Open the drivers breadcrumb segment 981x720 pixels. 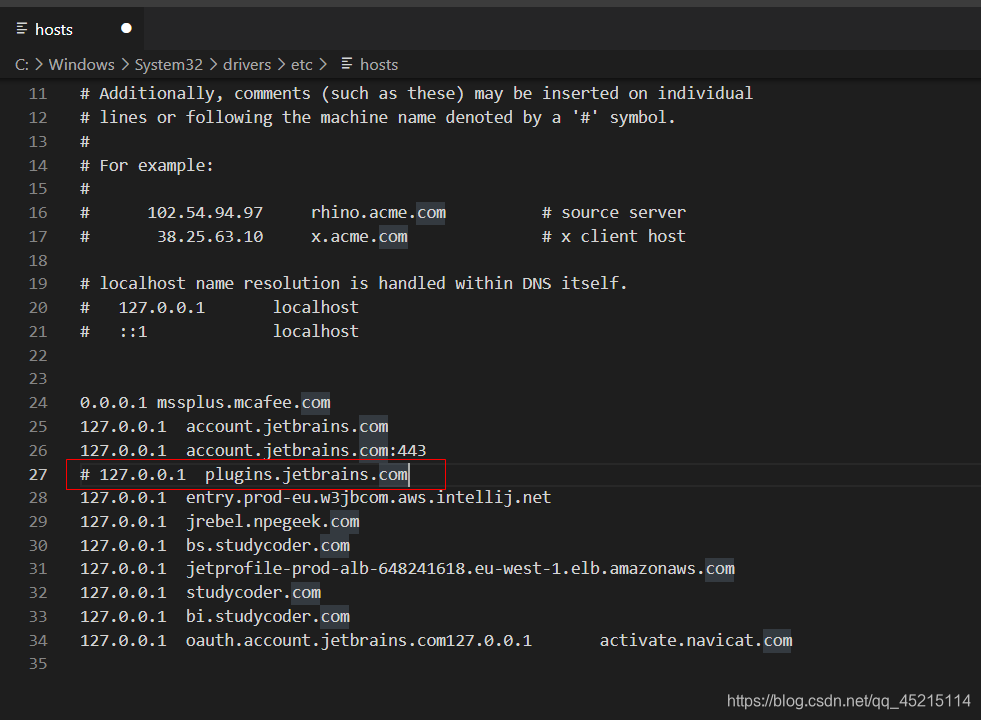pyautogui.click(x=247, y=64)
